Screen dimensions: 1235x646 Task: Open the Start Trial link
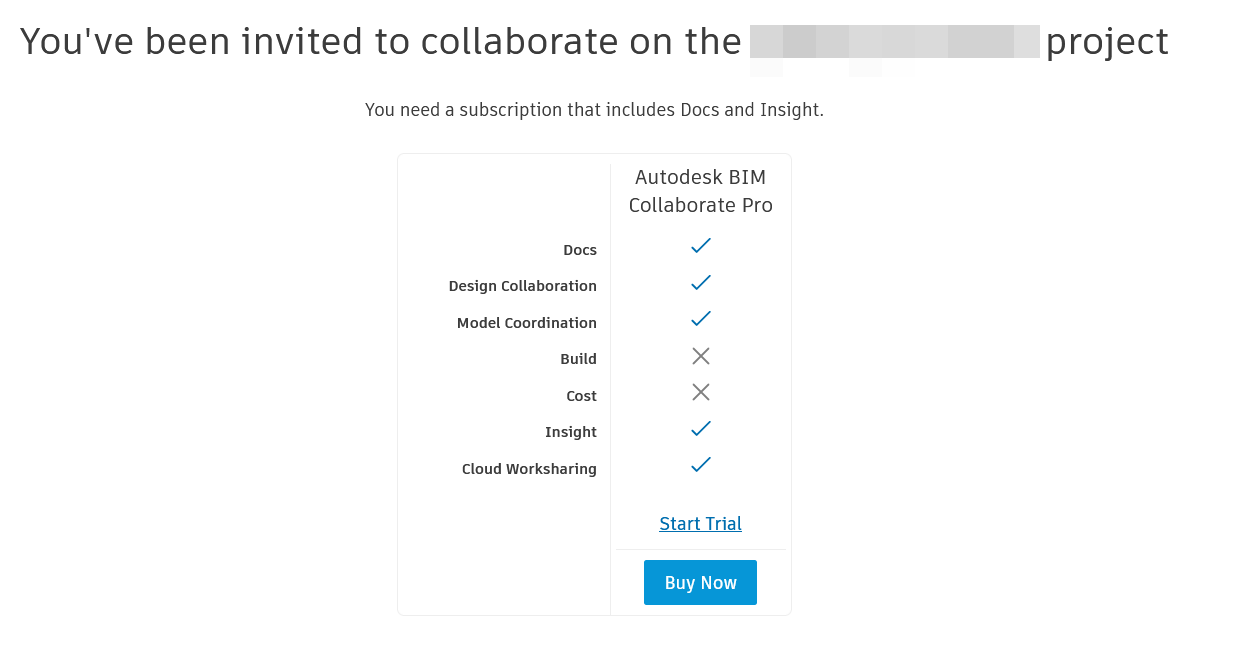click(x=700, y=524)
